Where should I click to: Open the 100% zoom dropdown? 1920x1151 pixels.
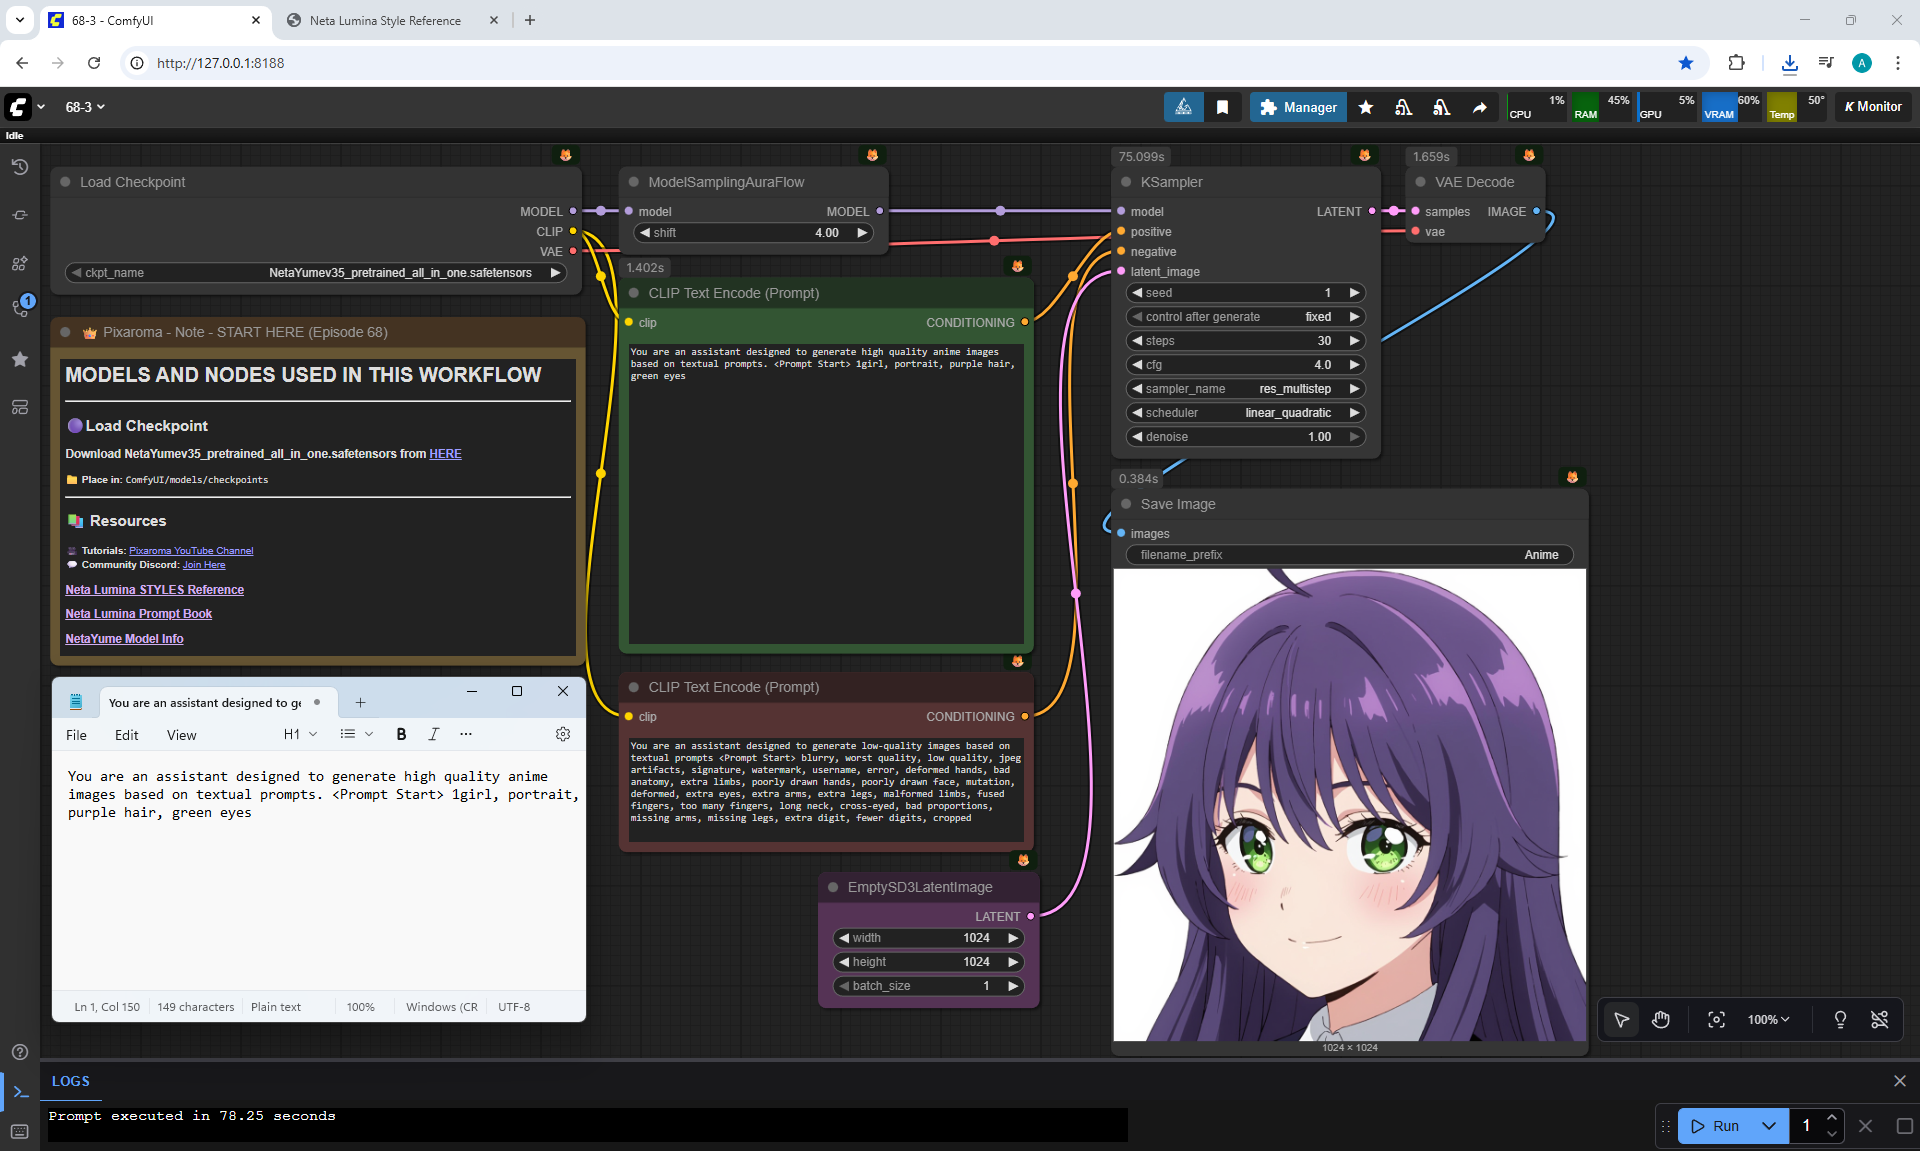click(1768, 1019)
